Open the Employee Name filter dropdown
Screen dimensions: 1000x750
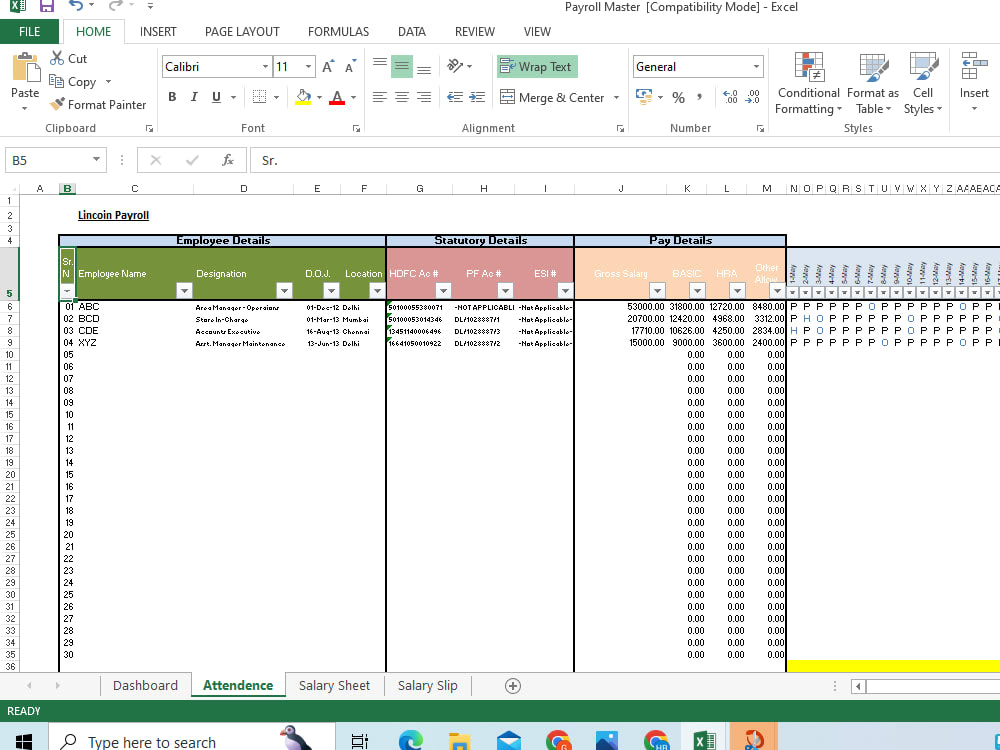[x=184, y=291]
